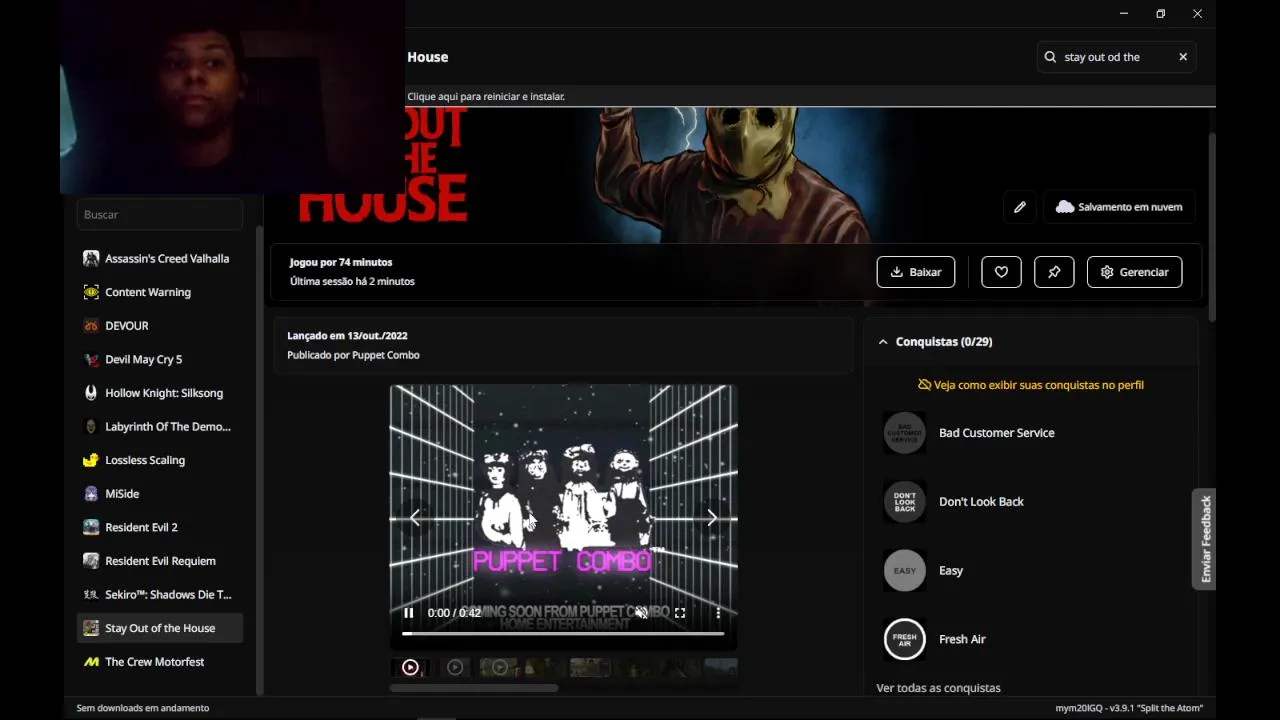Click the edit pencil icon on hero
The height and width of the screenshot is (720, 1280).
[x=1020, y=207]
